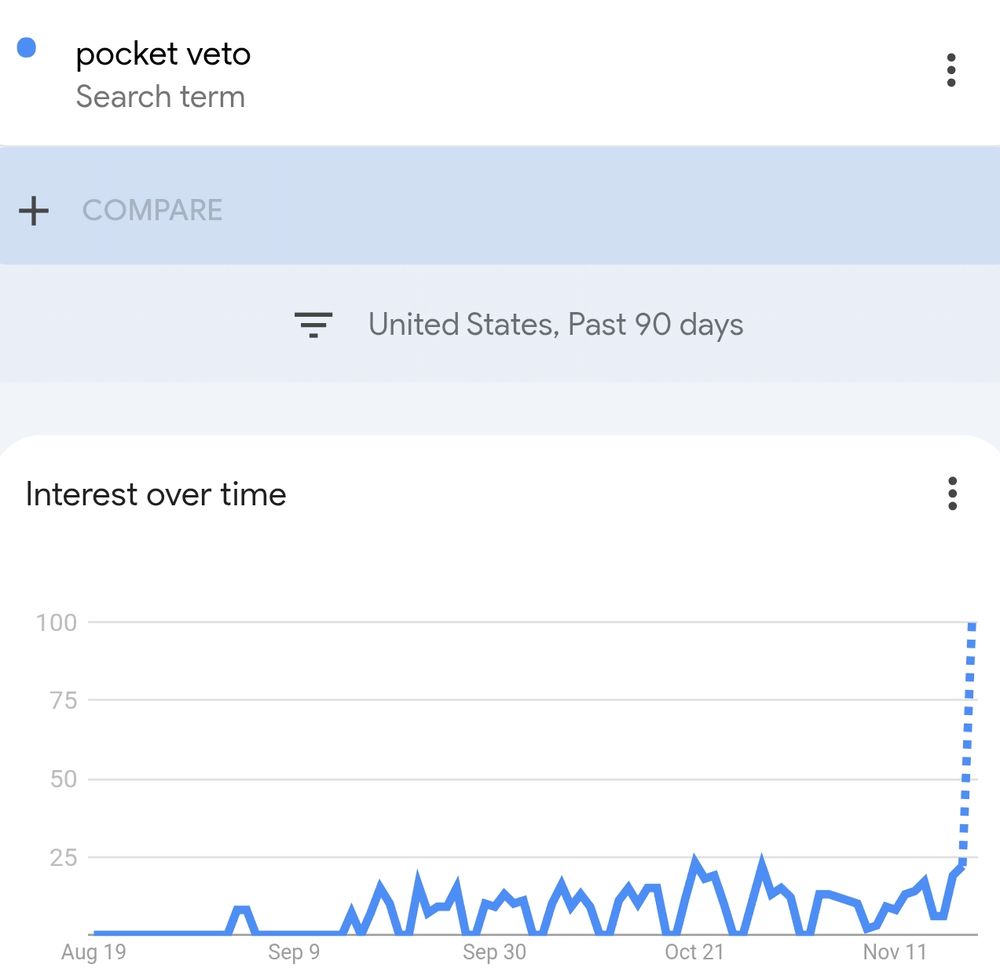
Task: Click the plus icon beside COMPARE
Action: 34,210
